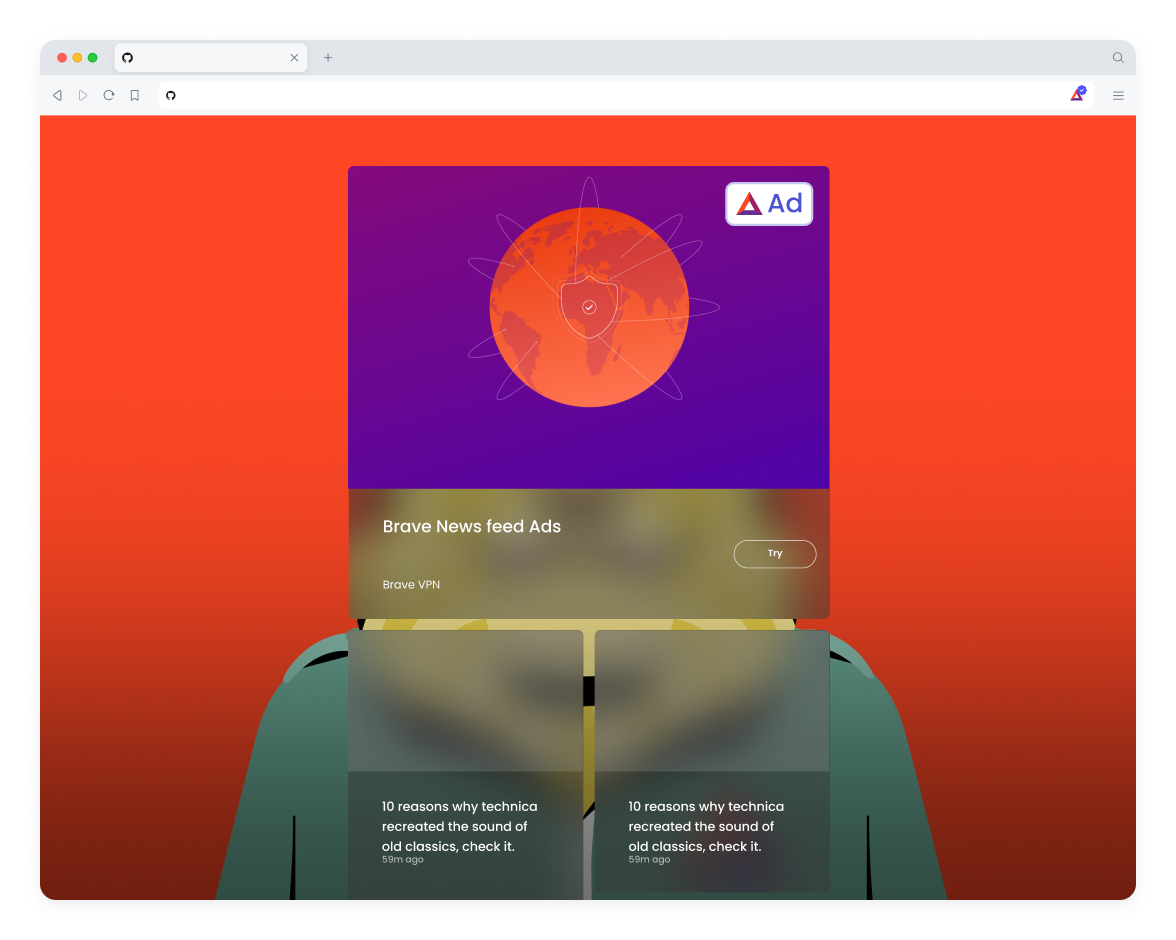The height and width of the screenshot is (940, 1176).
Task: Bookmark the page with bookmark icon
Action: pos(135,95)
